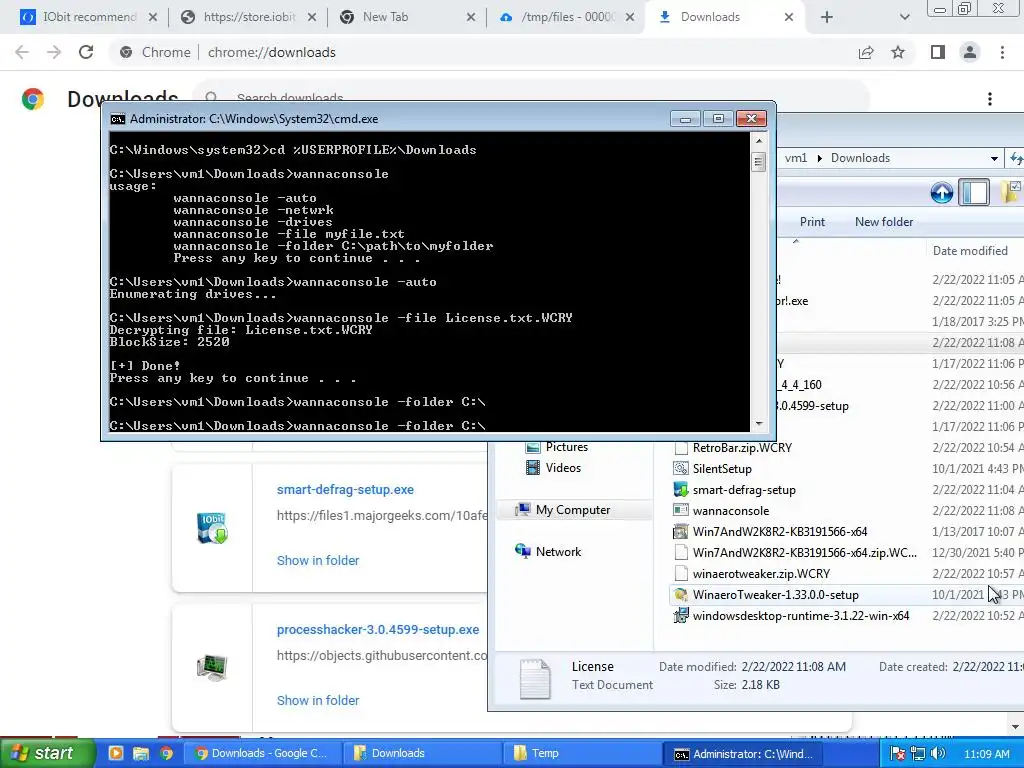Image resolution: width=1024 pixels, height=768 pixels.
Task: Click the Chrome forward arrow
Action: click(x=54, y=52)
